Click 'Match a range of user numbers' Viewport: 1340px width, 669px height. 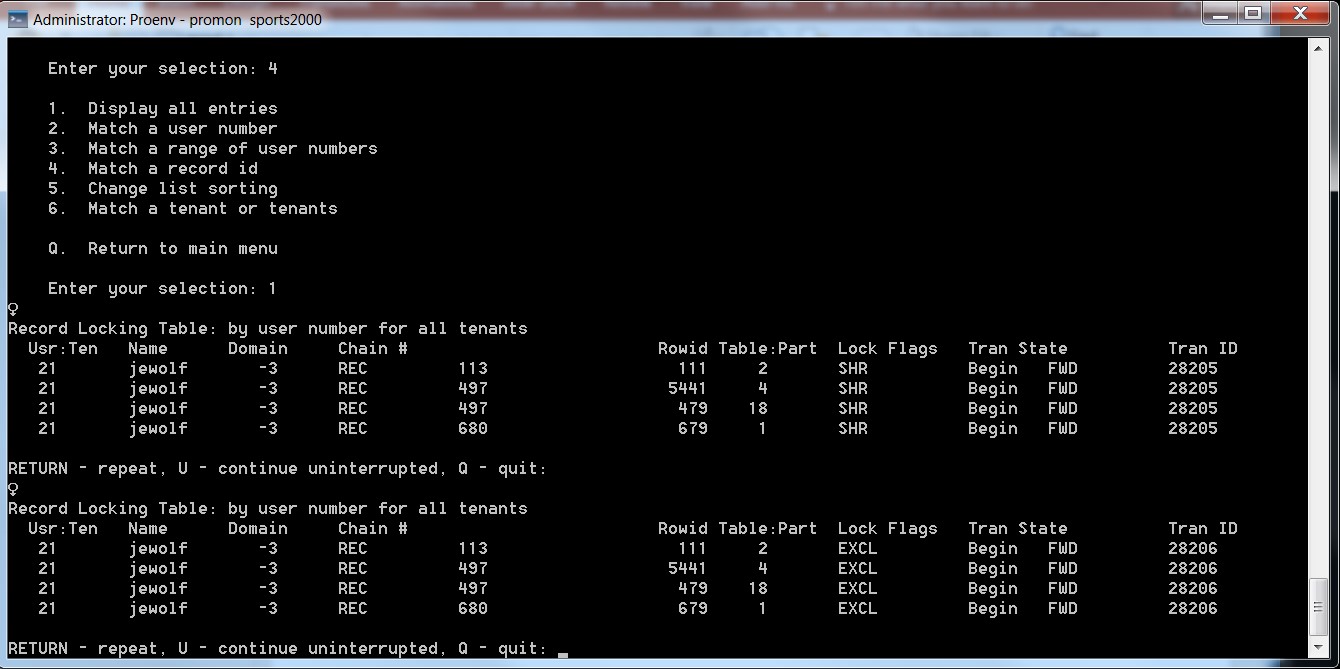point(213,148)
